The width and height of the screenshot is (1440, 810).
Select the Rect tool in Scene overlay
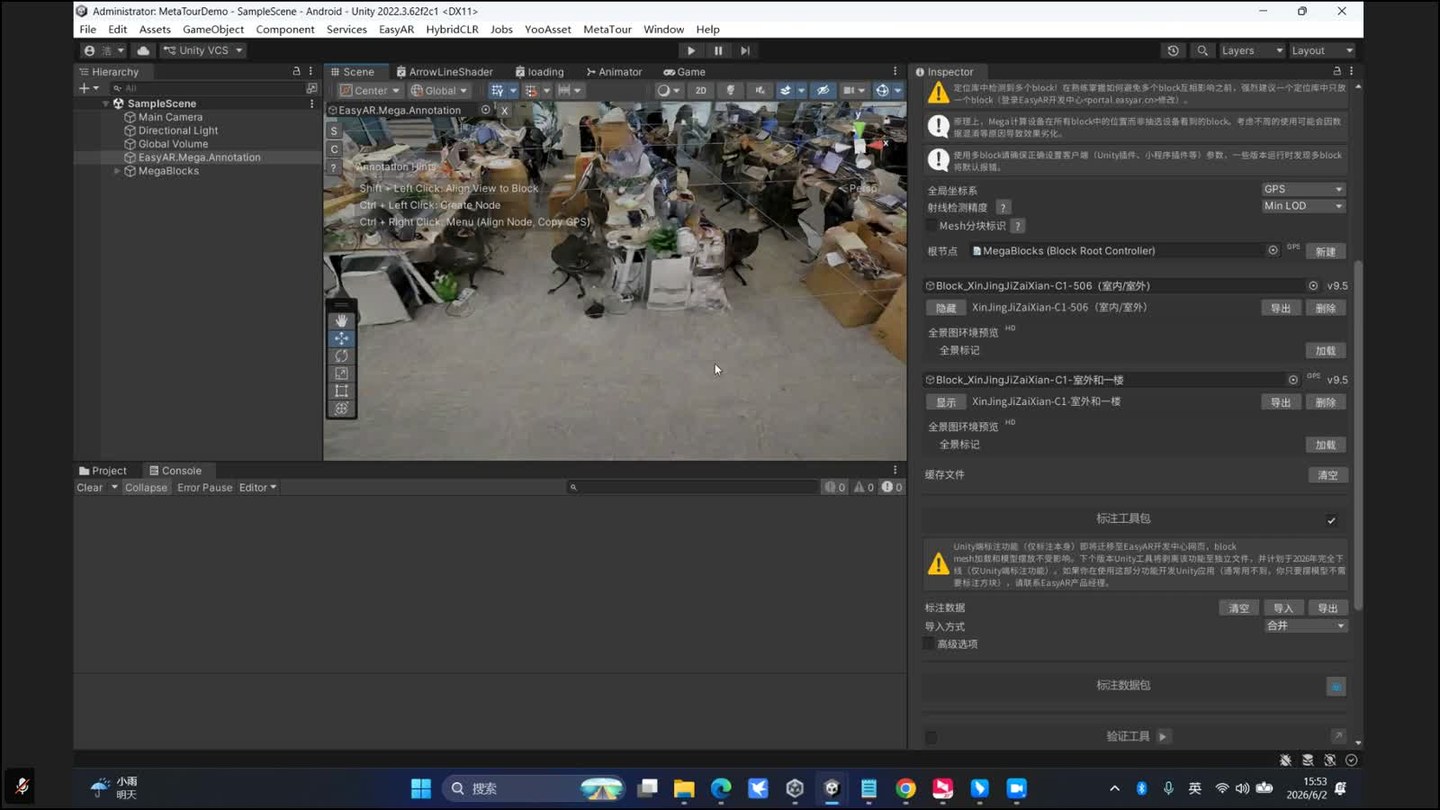[x=341, y=391]
